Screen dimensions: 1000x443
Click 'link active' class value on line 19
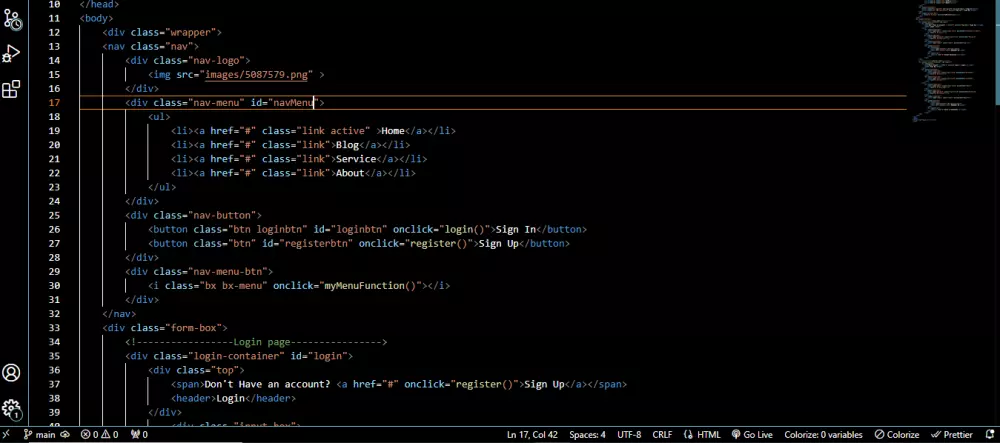pyautogui.click(x=333, y=131)
